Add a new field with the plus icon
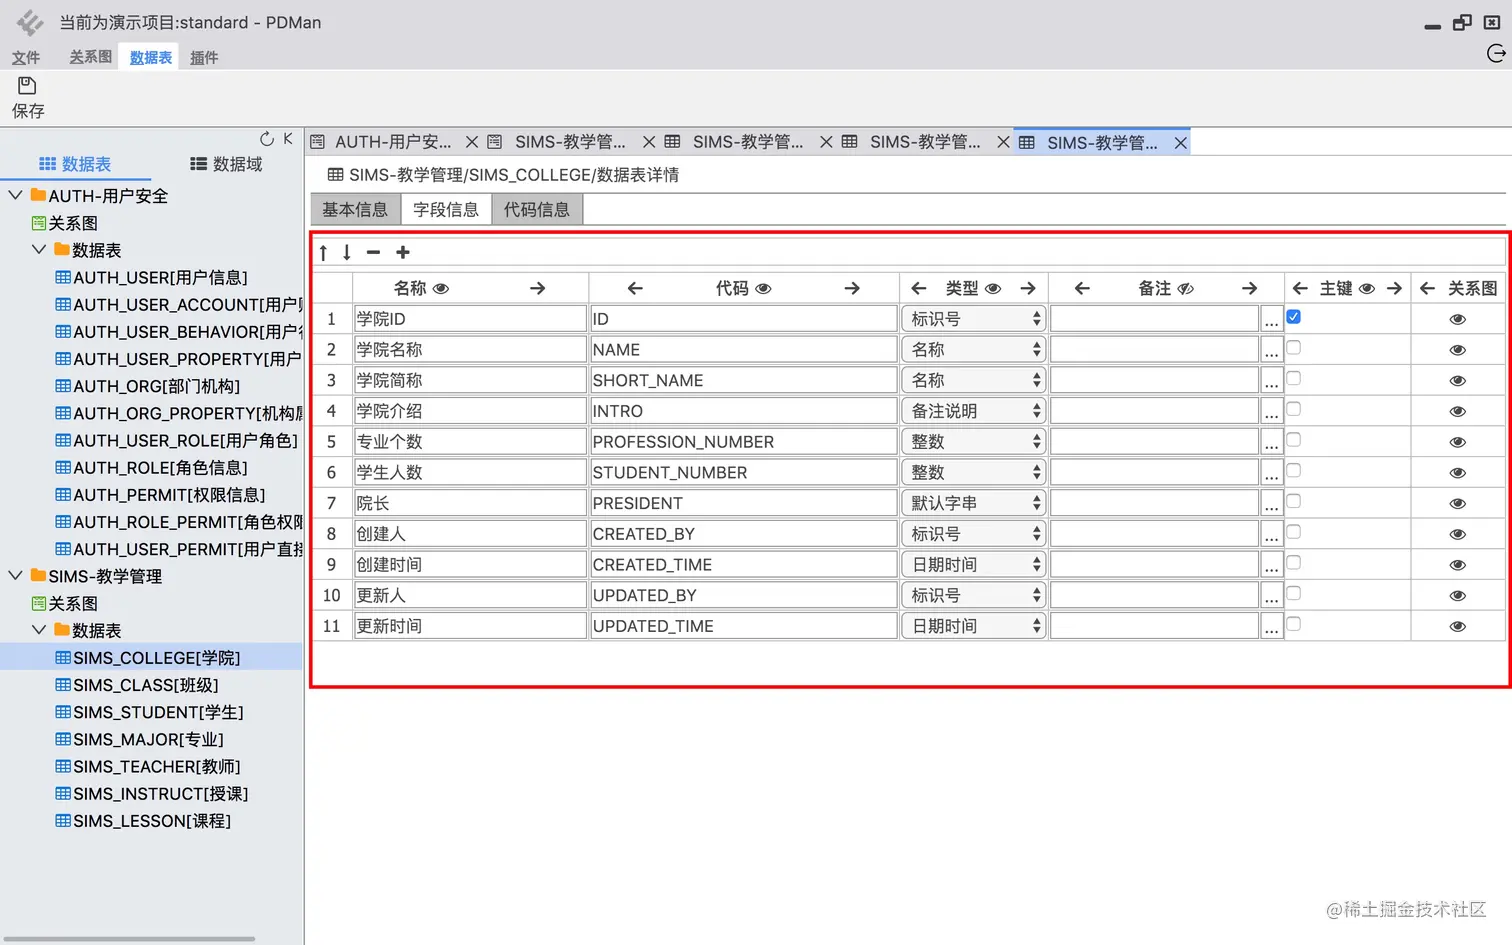This screenshot has height=945, width=1512. 403,253
